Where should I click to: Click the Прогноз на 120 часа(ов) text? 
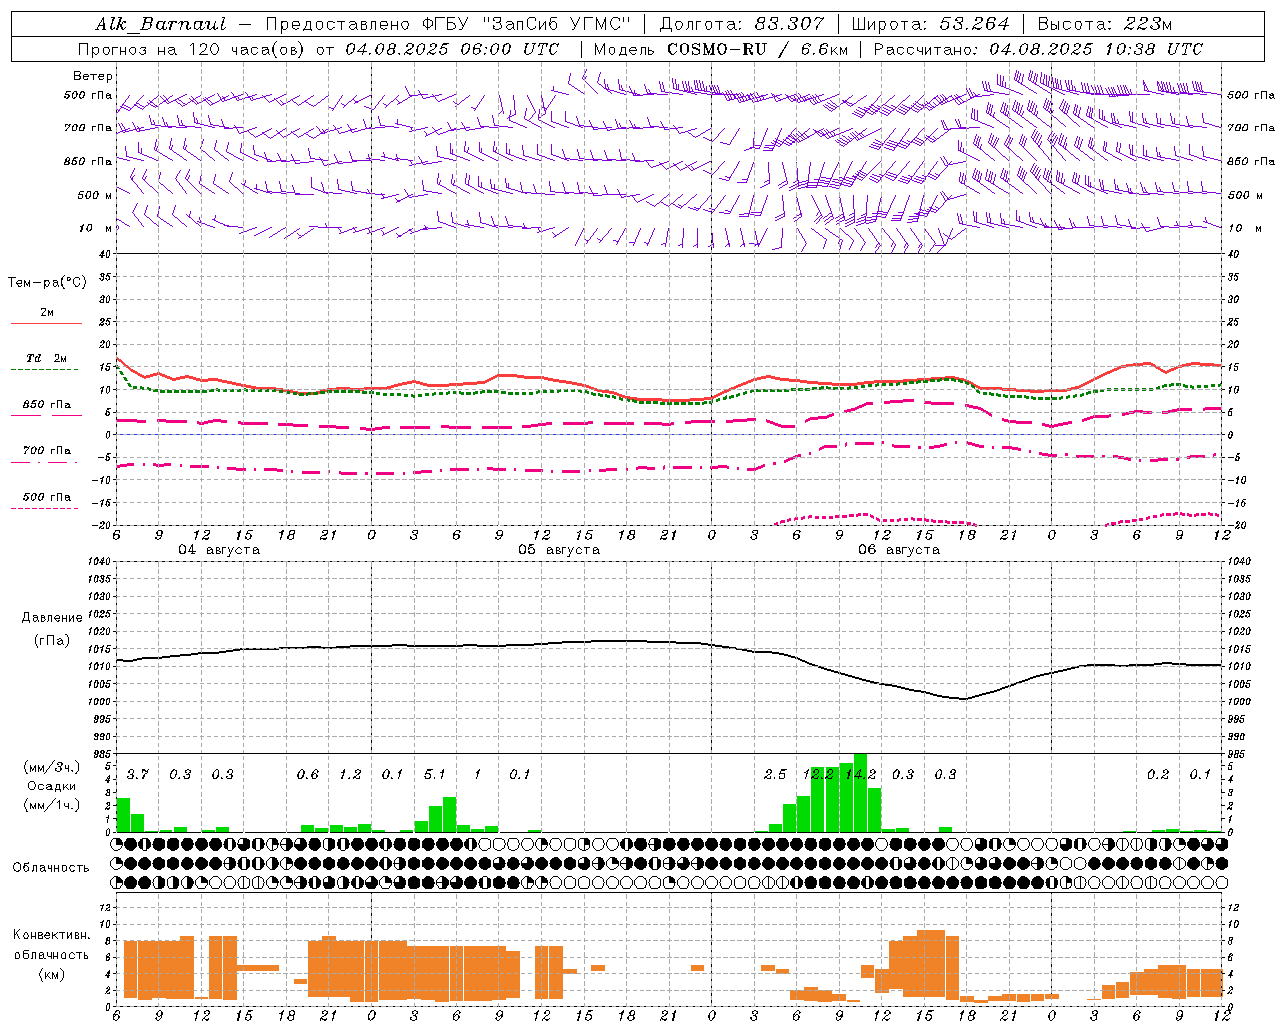coord(193,49)
